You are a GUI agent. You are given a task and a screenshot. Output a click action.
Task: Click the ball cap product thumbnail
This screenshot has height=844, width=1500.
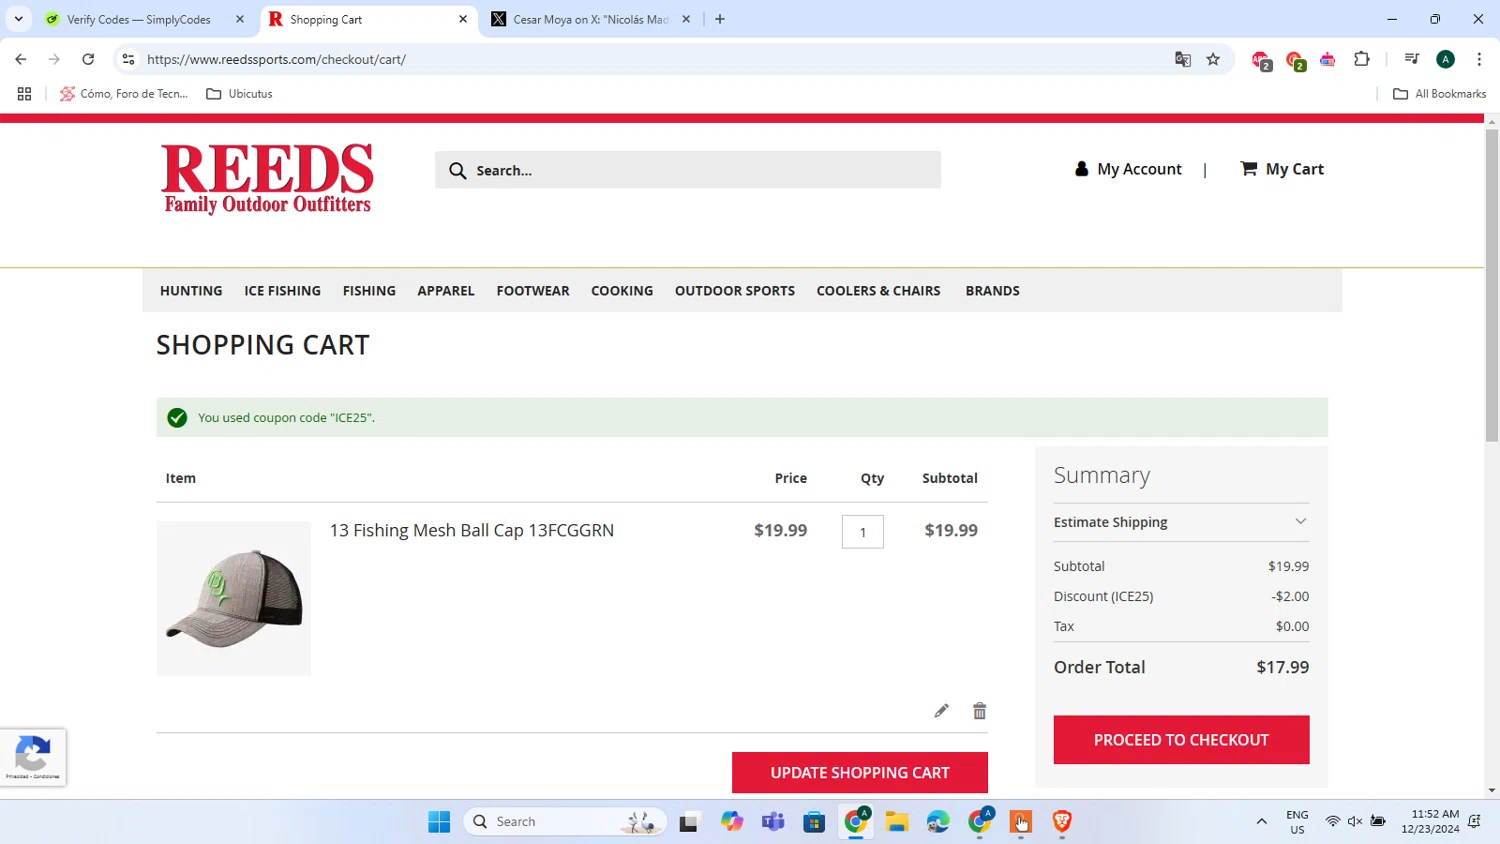233,598
